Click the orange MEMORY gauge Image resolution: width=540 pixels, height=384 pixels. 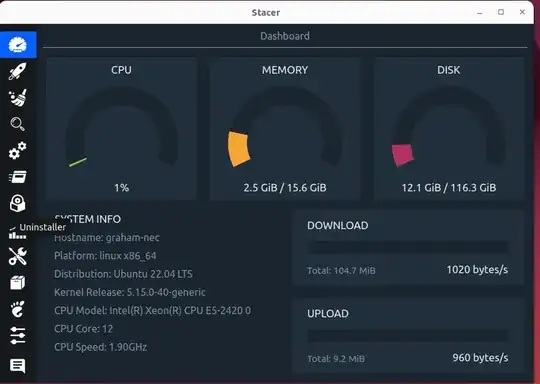coord(285,127)
